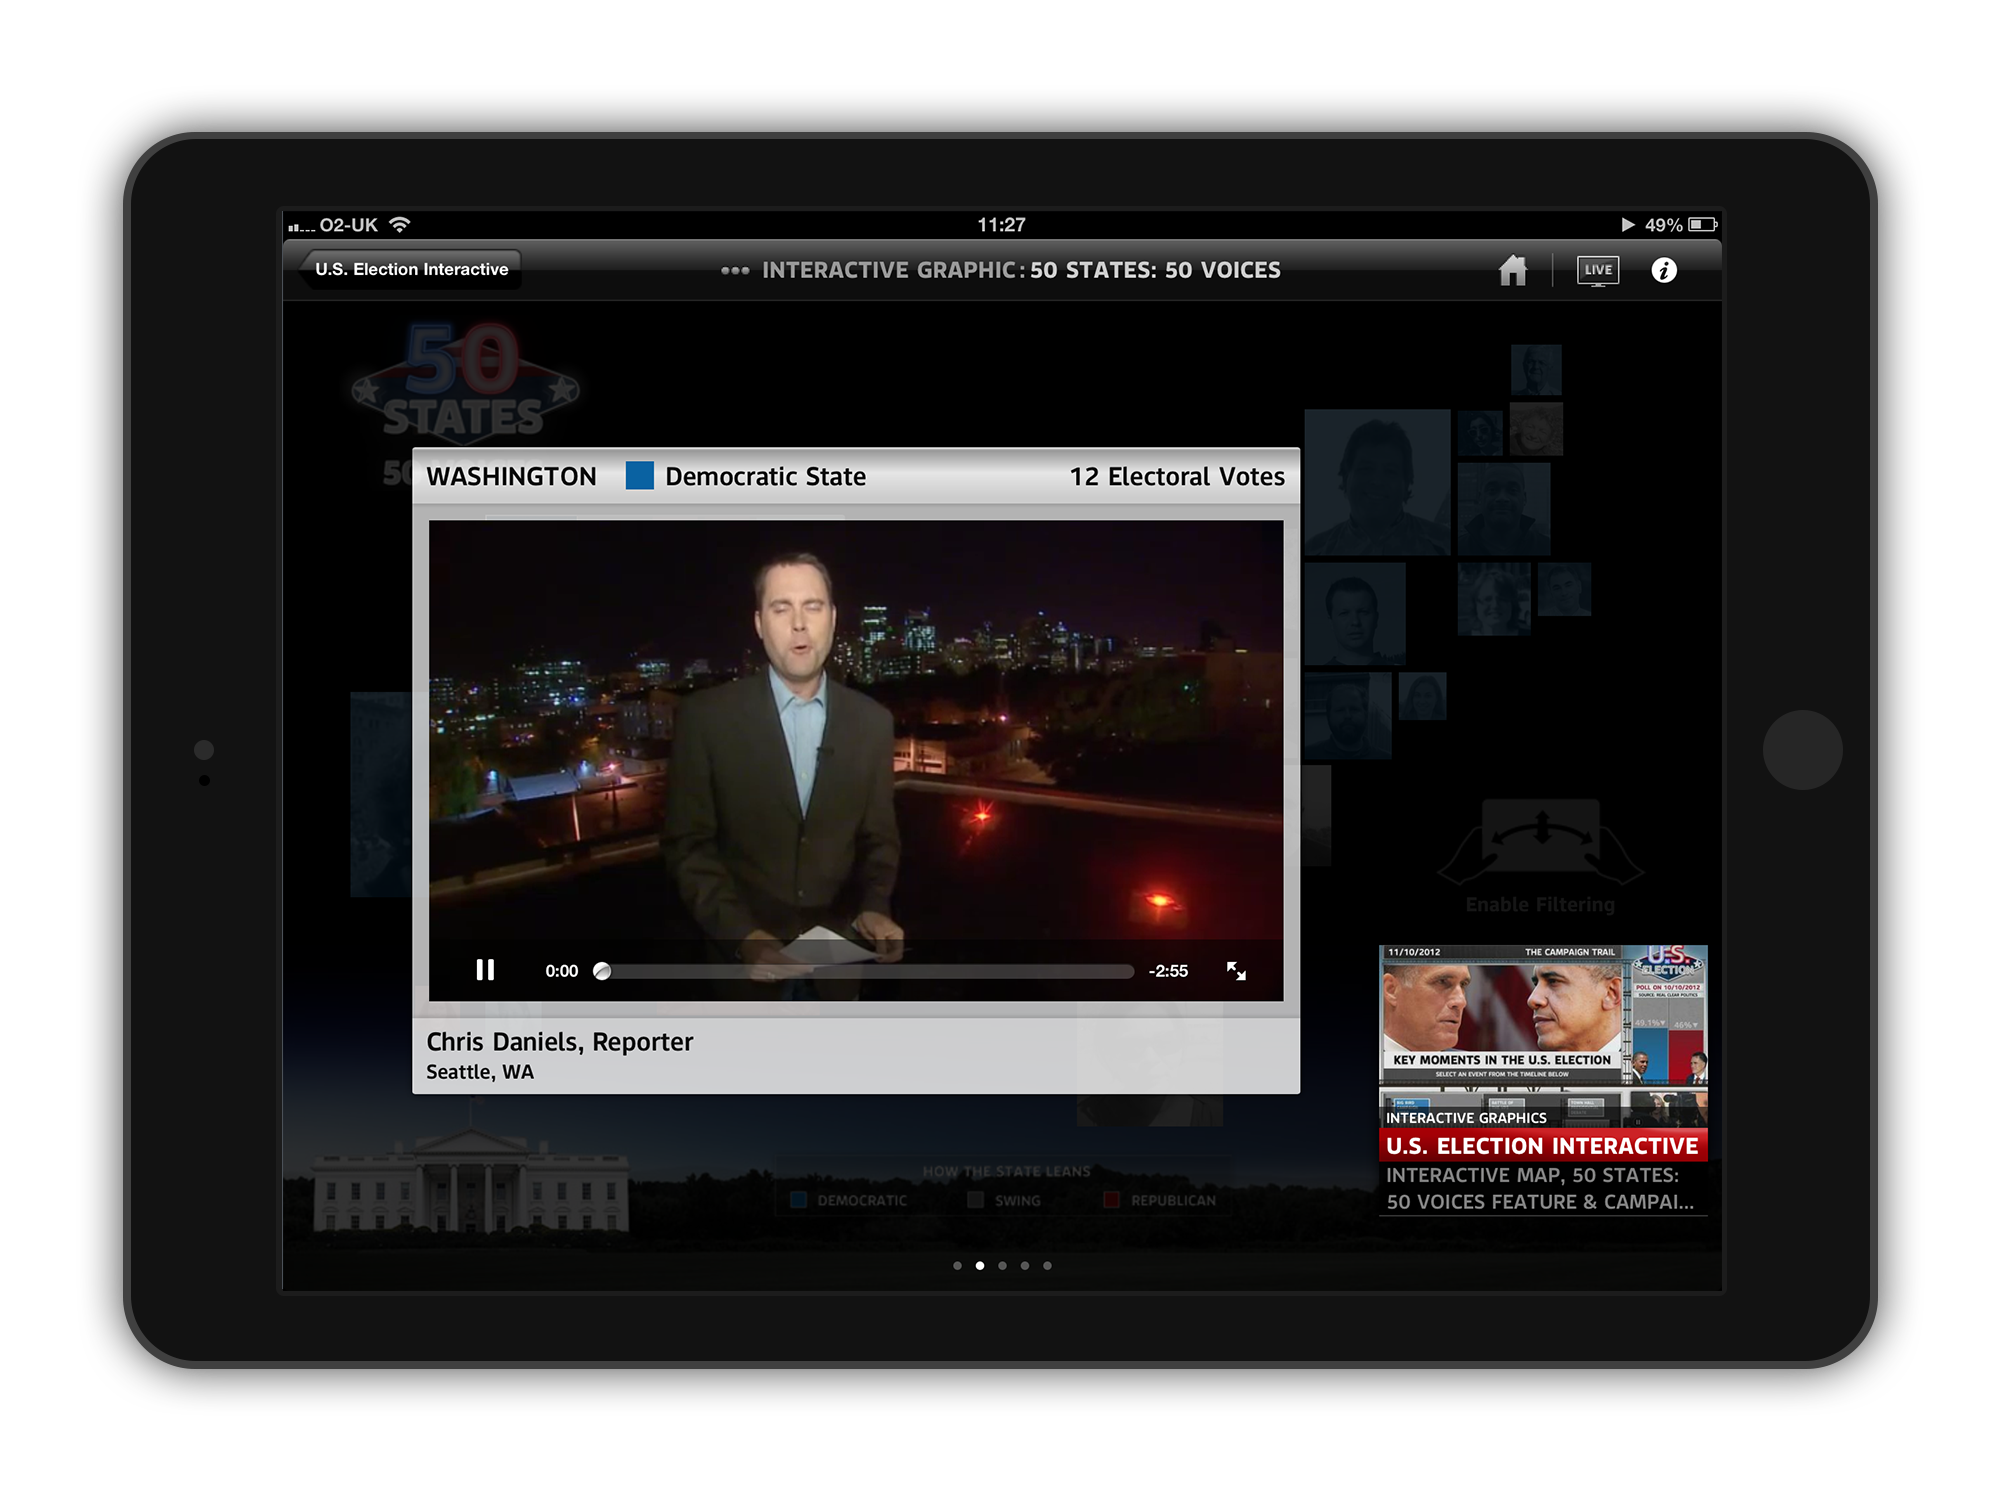The width and height of the screenshot is (2000, 1500).
Task: Tap the 12 Electoral Votes text
Action: pos(1177,477)
